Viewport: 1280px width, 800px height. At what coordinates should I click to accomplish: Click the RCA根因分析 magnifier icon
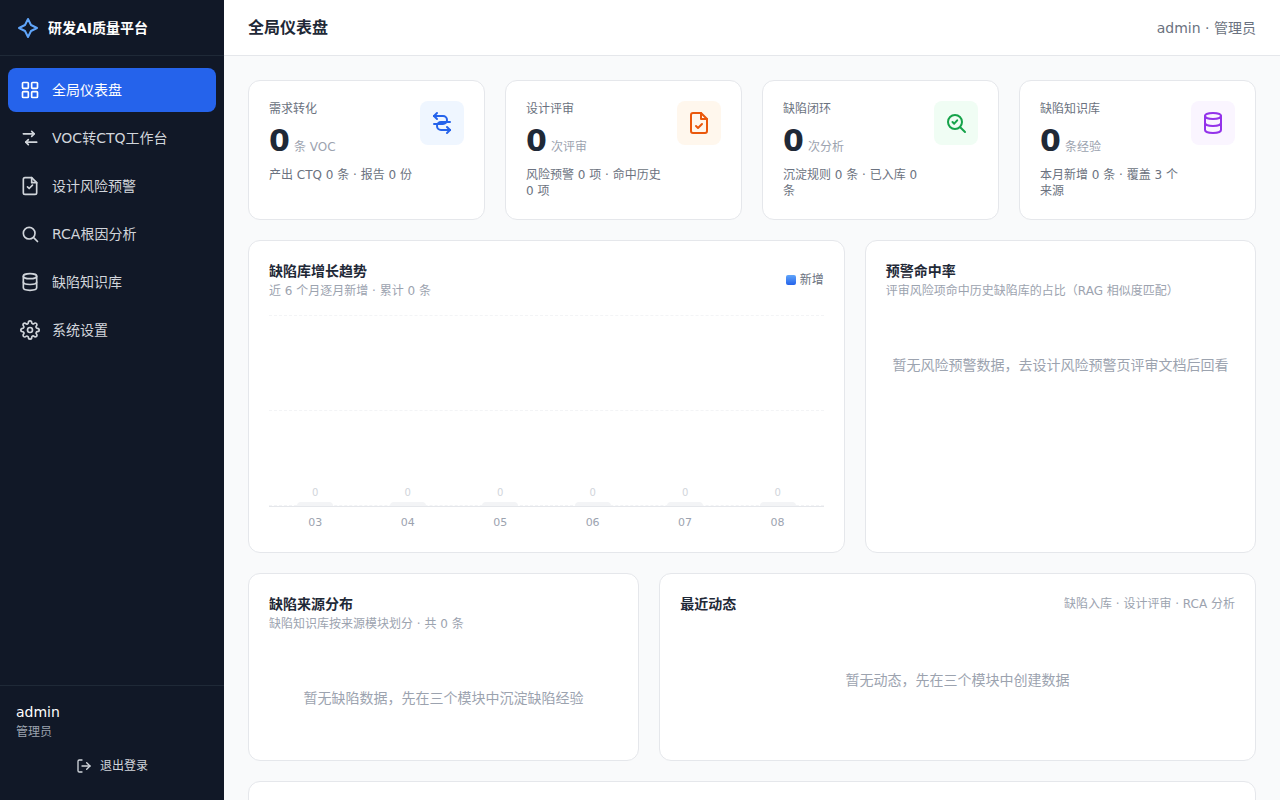tap(30, 234)
